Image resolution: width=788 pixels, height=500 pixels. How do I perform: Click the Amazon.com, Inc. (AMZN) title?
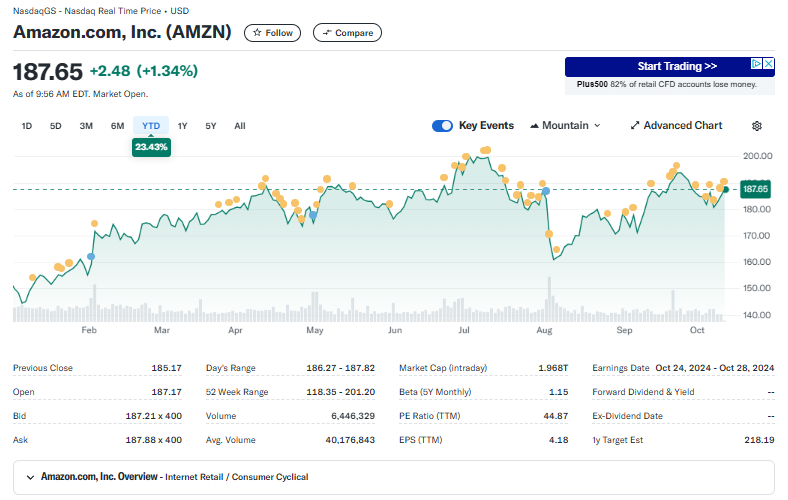point(122,32)
